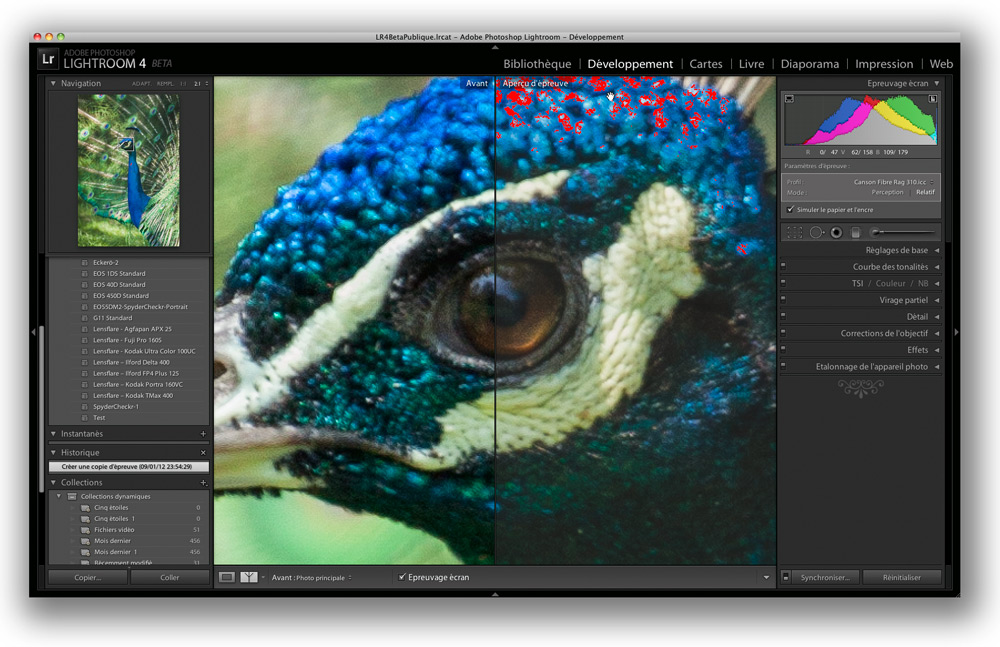
Task: Apply the Lensflare - Kodak Portra 160VC preset
Action: point(138,385)
